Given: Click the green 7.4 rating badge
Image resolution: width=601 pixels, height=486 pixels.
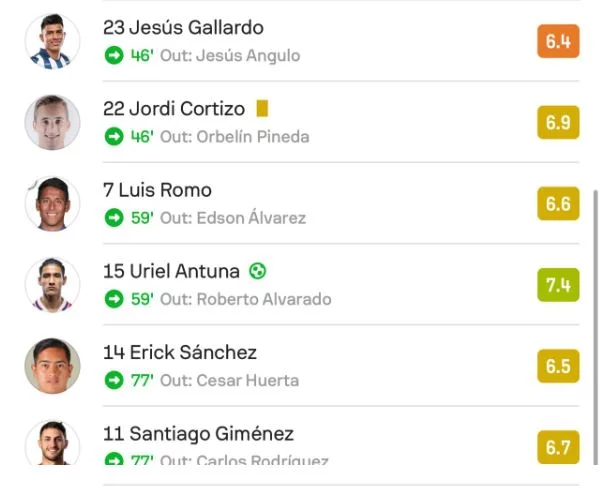Looking at the screenshot, I should click(x=558, y=285).
